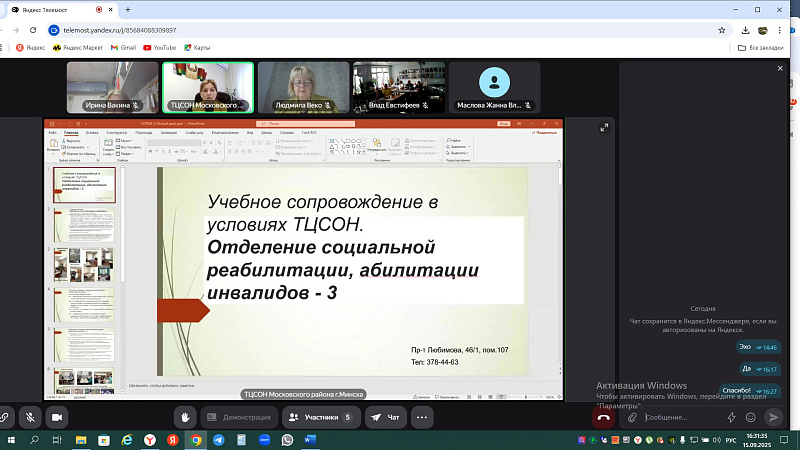The width and height of the screenshot is (800, 450).
Task: Unmute the microphone in Telemost call
Action: pos(30,417)
